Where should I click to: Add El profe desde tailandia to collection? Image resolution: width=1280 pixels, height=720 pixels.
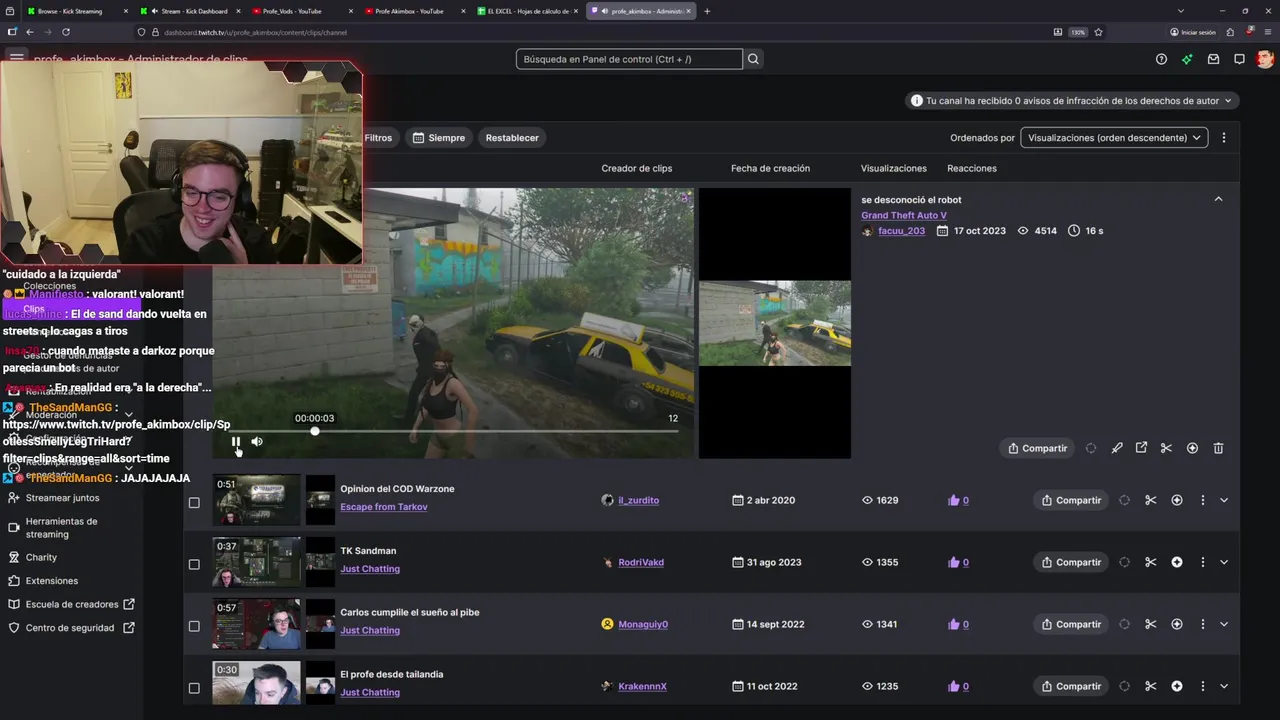coord(1176,686)
